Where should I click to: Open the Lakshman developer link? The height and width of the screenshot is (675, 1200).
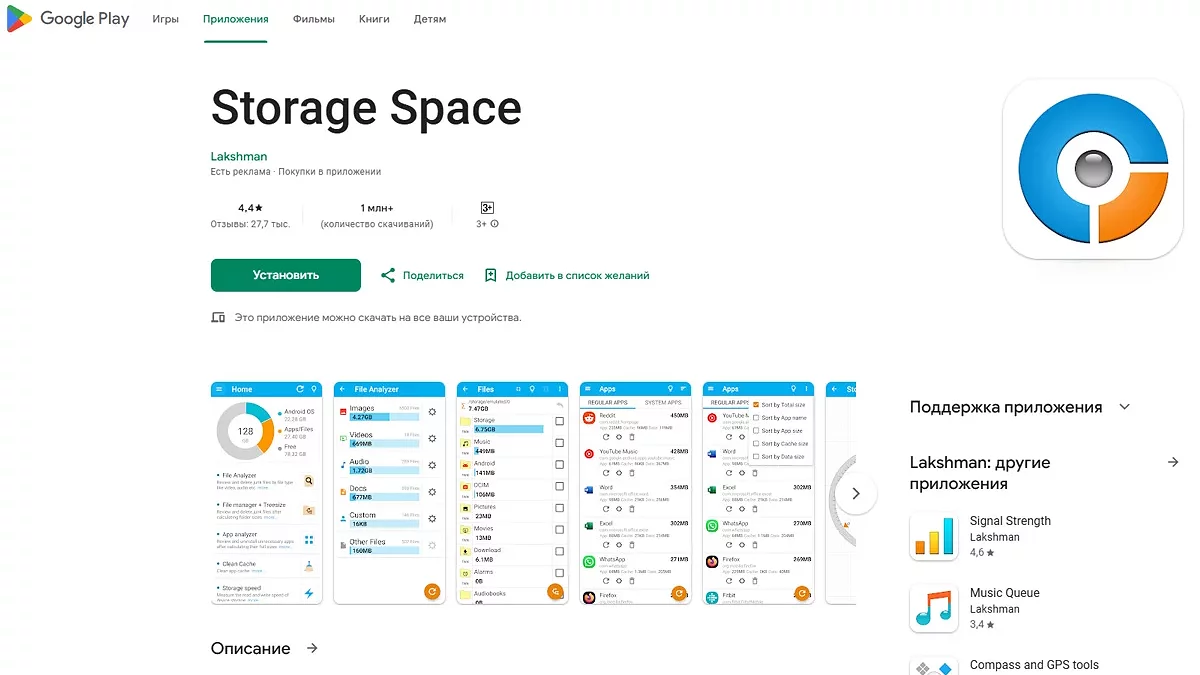coord(239,156)
